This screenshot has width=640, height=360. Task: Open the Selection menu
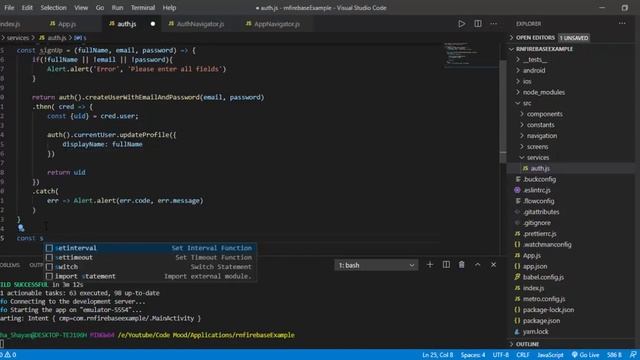click(53, 8)
